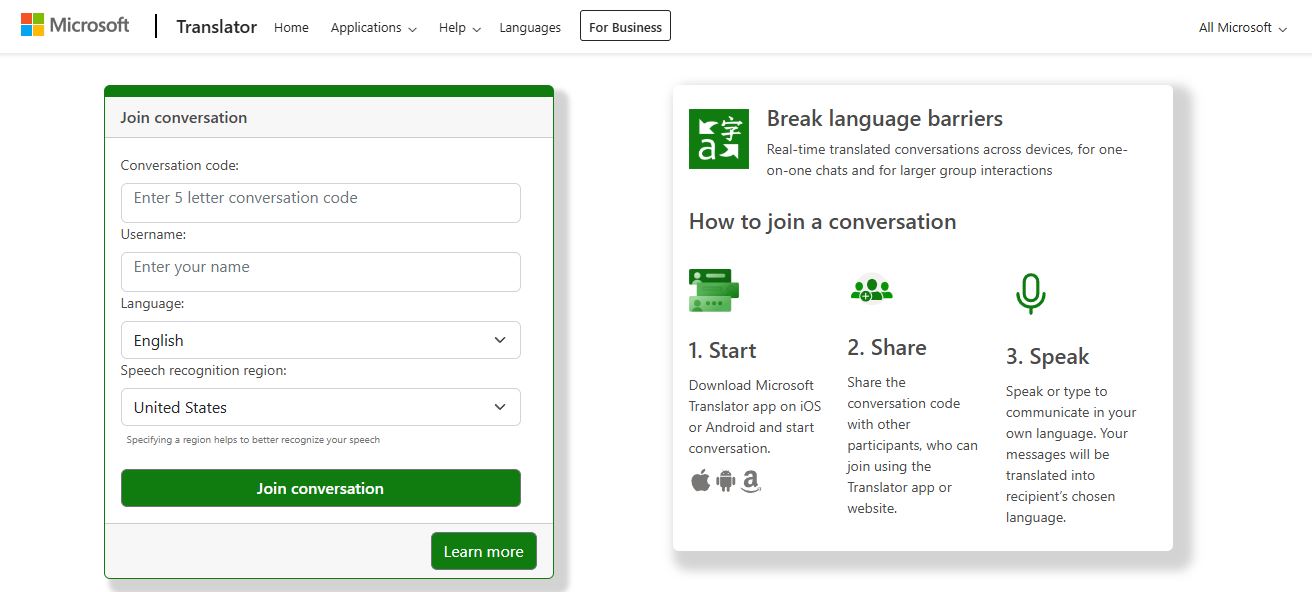
Task: Click the Amazon store icon
Action: 751,481
